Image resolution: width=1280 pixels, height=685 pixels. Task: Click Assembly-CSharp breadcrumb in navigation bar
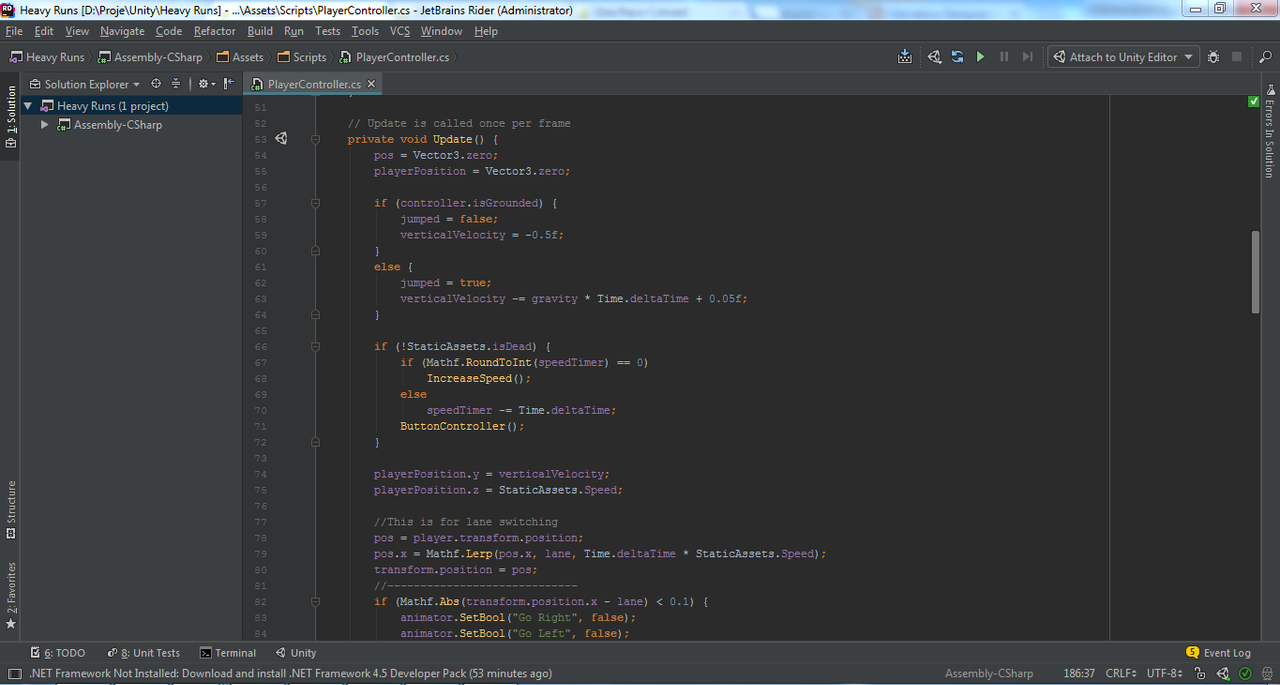[x=150, y=57]
